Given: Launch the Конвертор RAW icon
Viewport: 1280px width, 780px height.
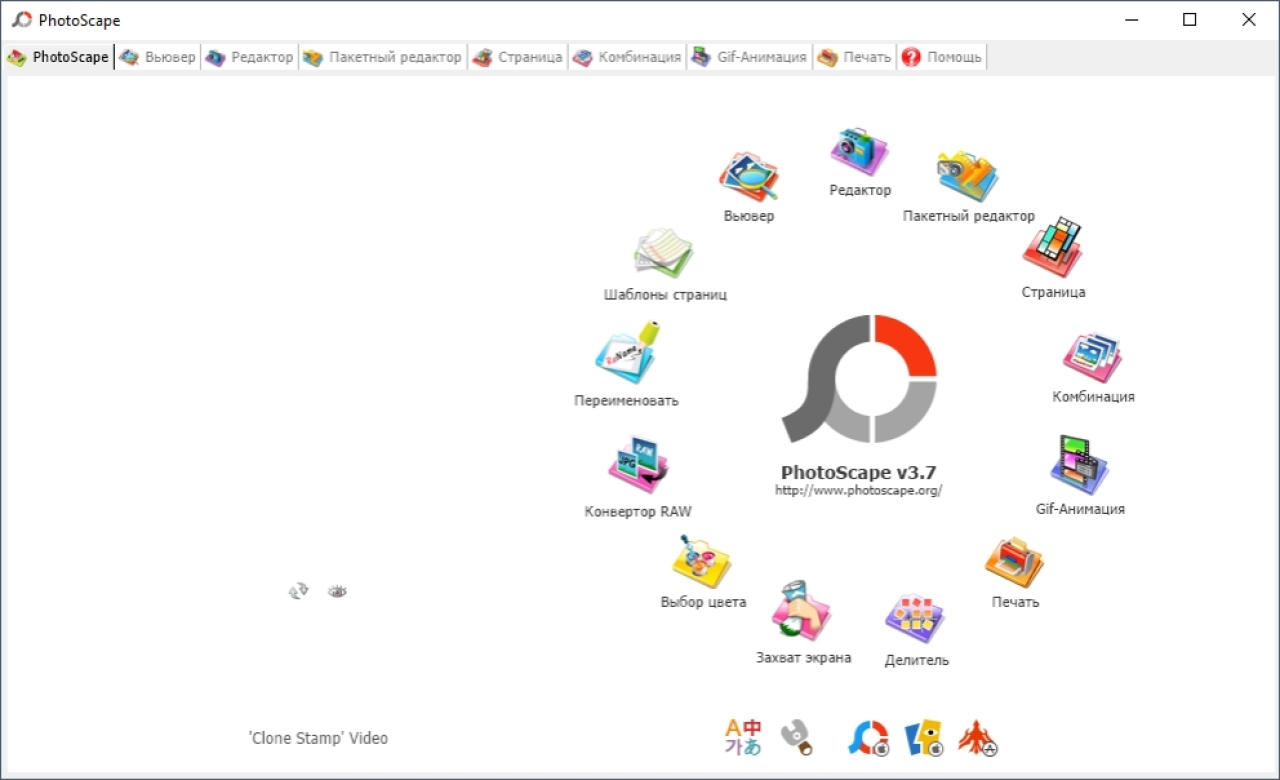Looking at the screenshot, I should 638,466.
